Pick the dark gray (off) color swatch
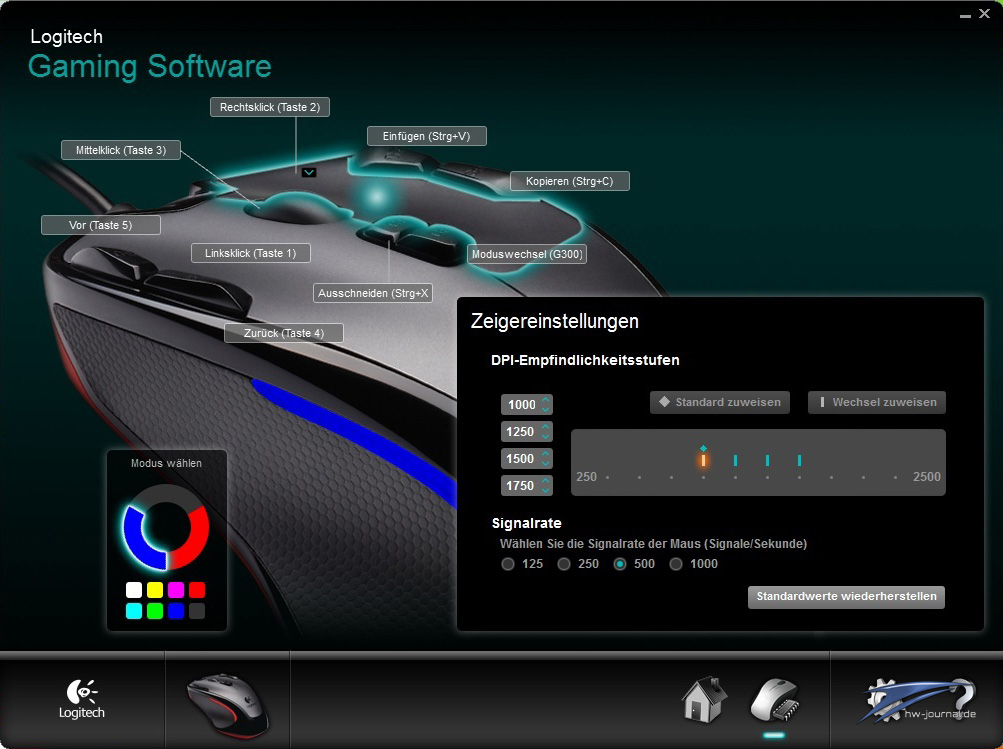This screenshot has width=1003, height=749. pyautogui.click(x=197, y=611)
